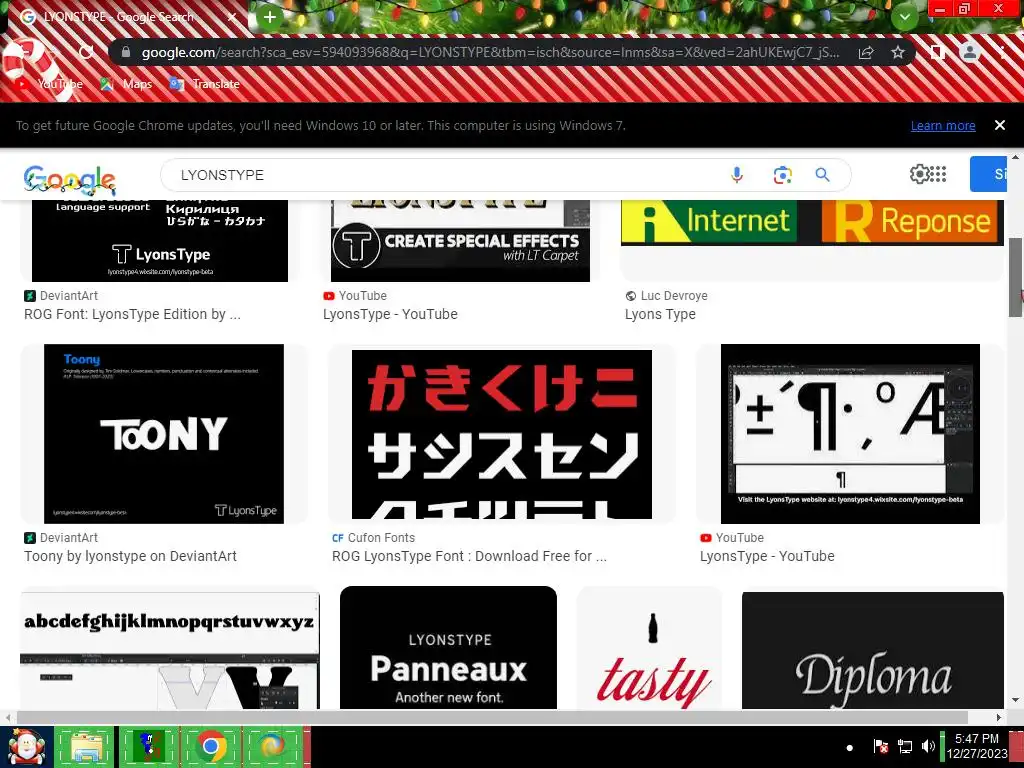Open a new Chrome tab with plus button
1024x768 pixels.
(270, 17)
